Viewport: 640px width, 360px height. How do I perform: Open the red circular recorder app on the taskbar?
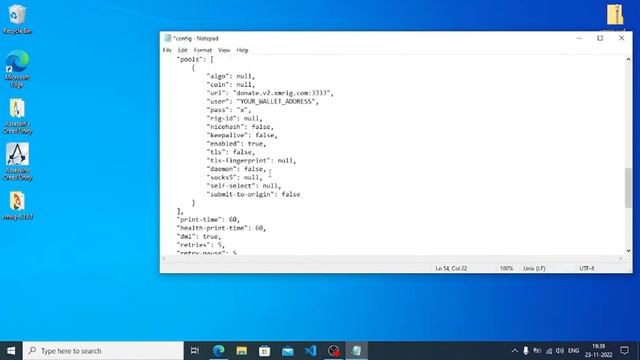click(x=334, y=351)
